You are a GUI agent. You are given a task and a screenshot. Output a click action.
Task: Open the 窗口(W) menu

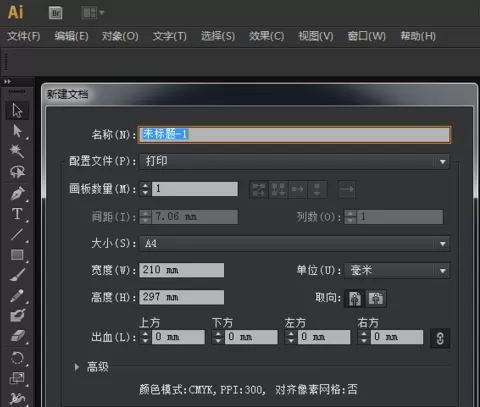pyautogui.click(x=366, y=36)
